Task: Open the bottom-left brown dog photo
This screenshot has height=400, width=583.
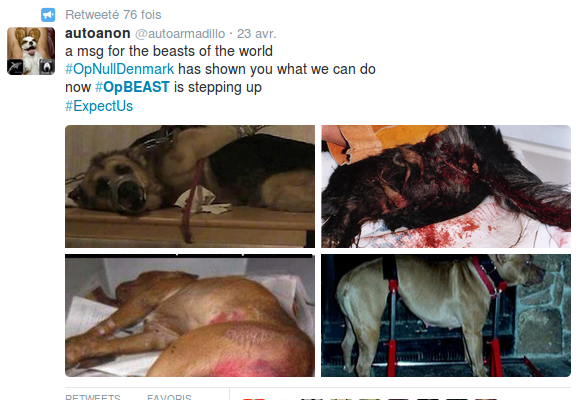Action: (x=190, y=315)
